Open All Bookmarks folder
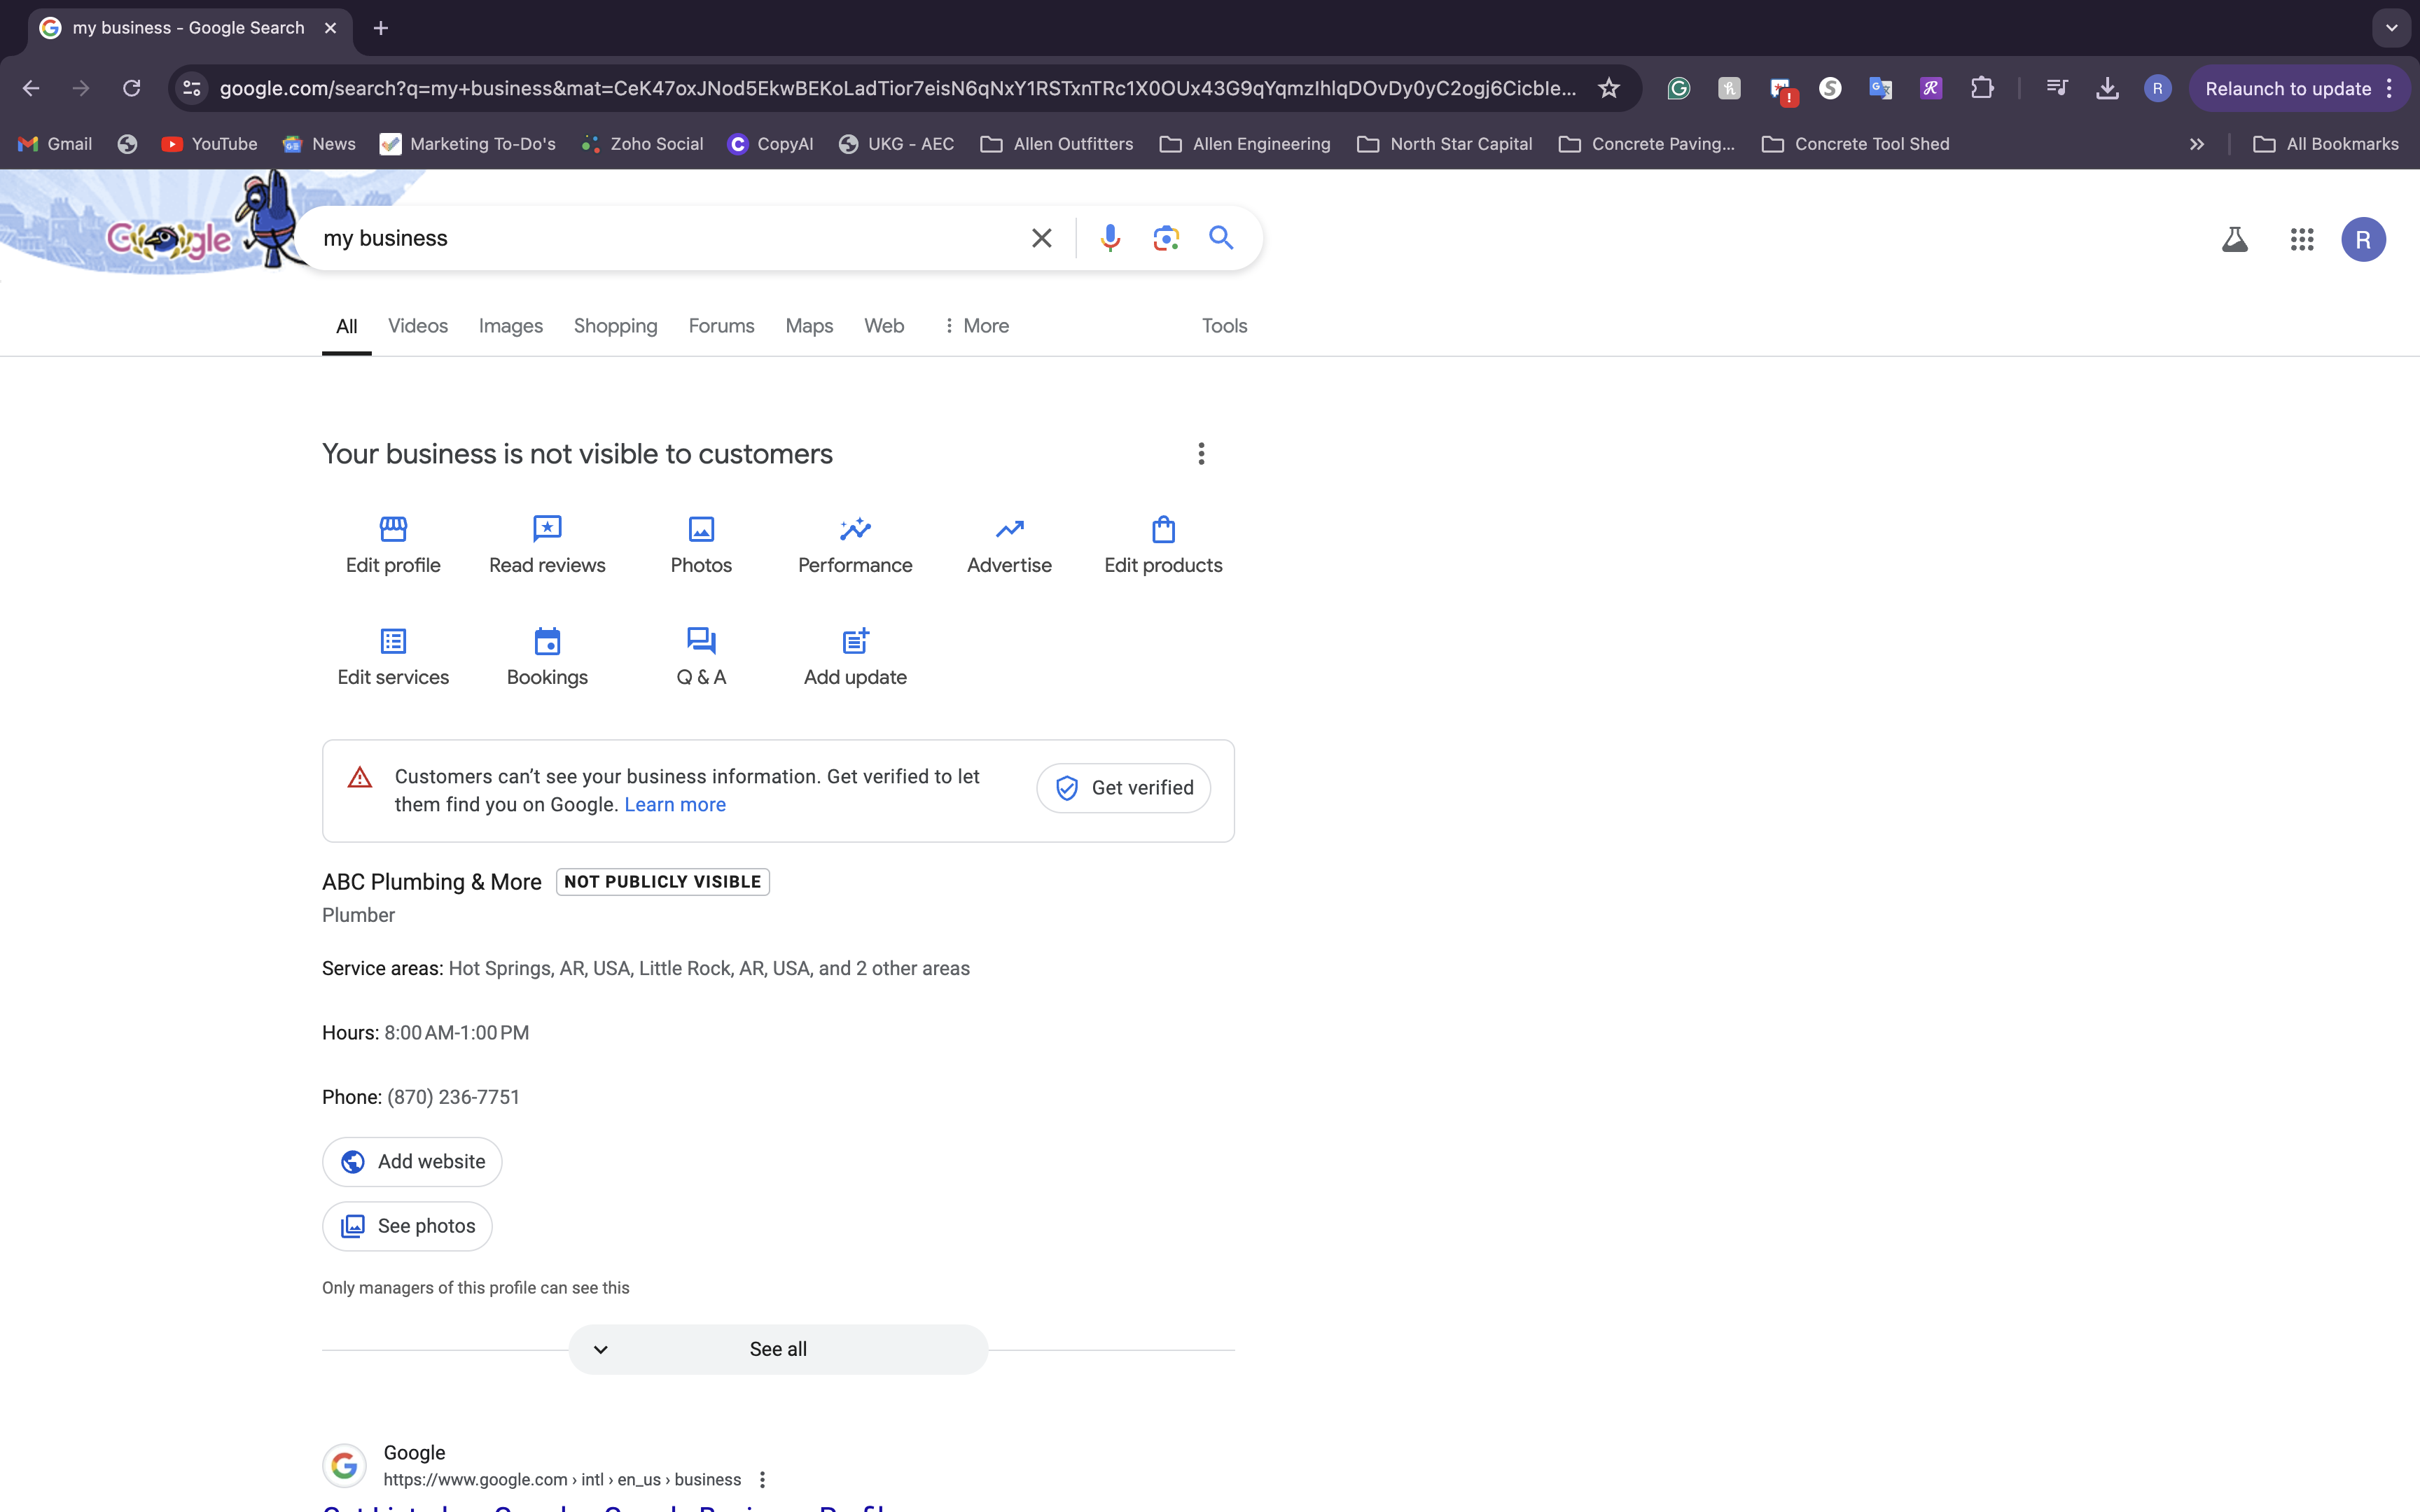Viewport: 2420px width, 1512px height. [x=2325, y=144]
